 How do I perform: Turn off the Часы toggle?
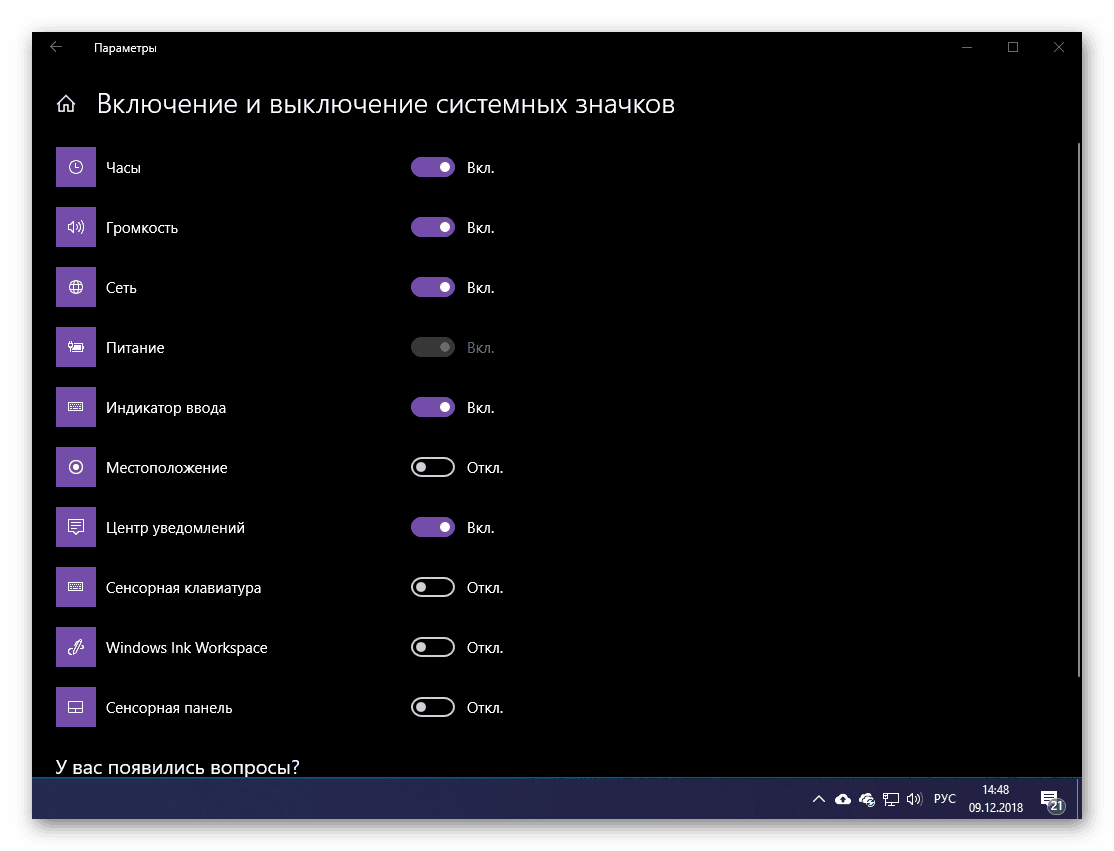click(433, 167)
